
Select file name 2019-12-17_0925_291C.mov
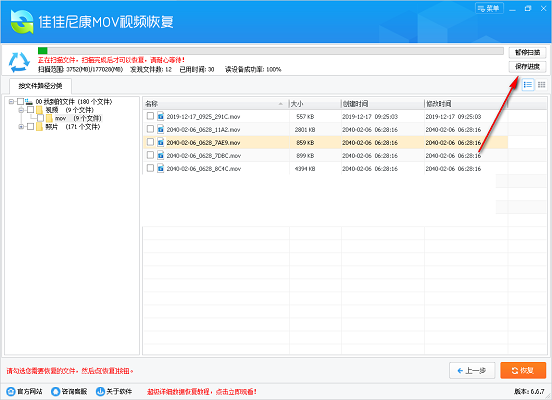203,117
